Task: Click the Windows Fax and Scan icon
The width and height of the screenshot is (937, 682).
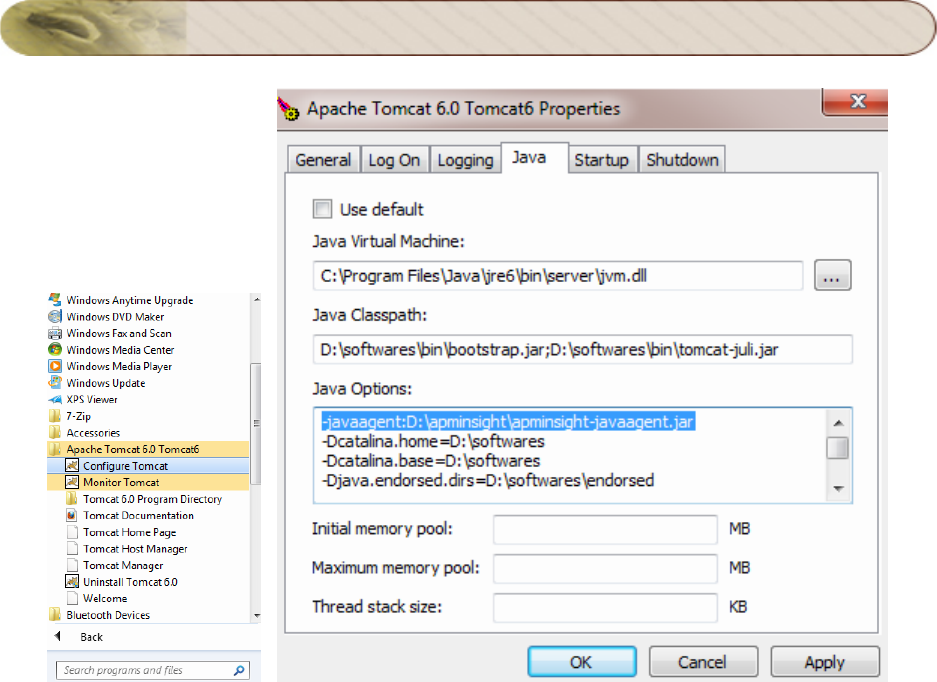Action: point(55,333)
